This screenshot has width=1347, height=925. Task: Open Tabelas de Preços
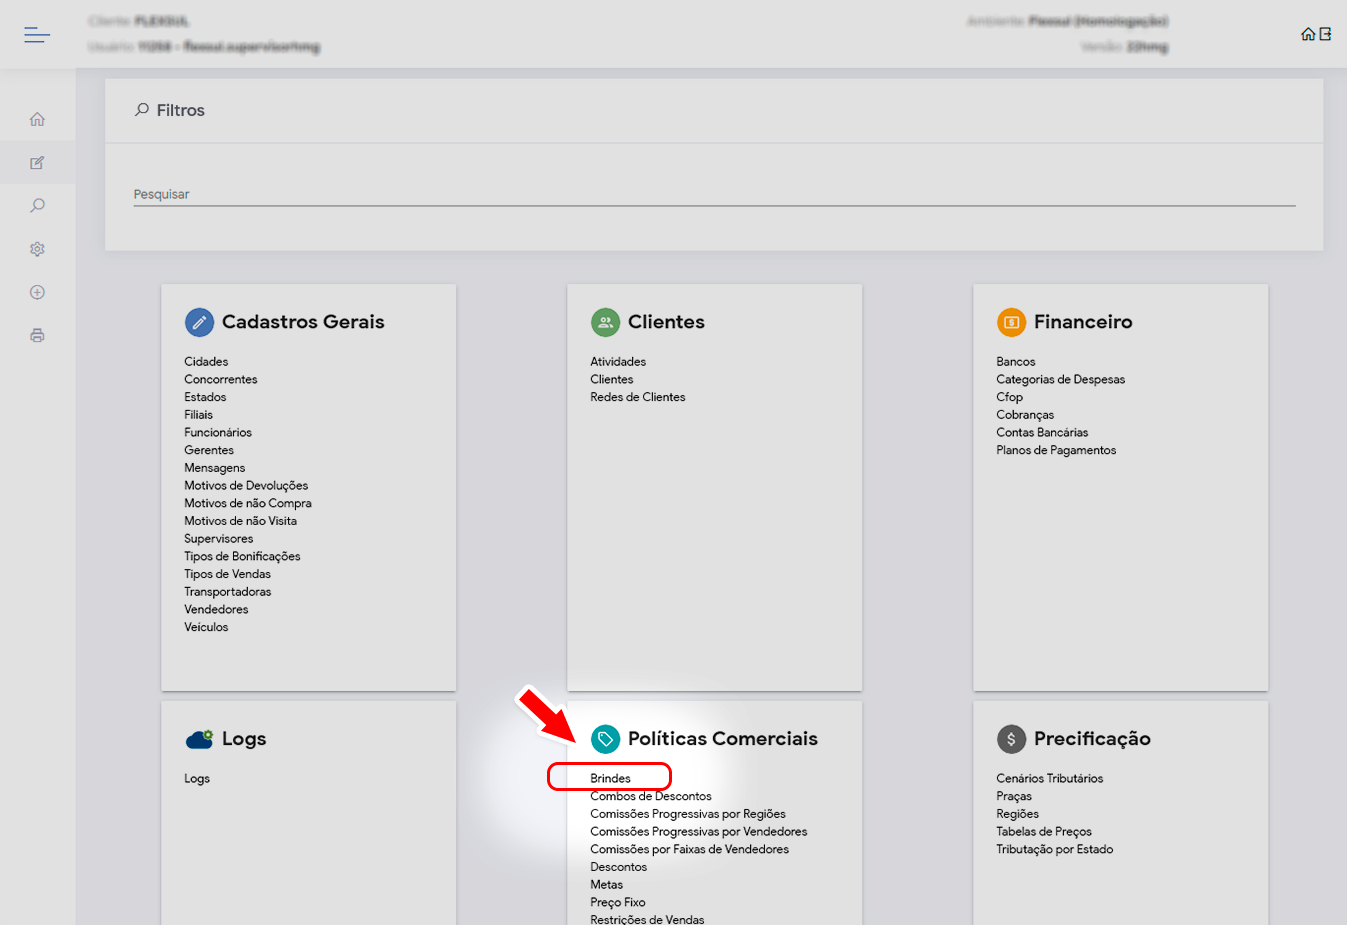(1043, 831)
